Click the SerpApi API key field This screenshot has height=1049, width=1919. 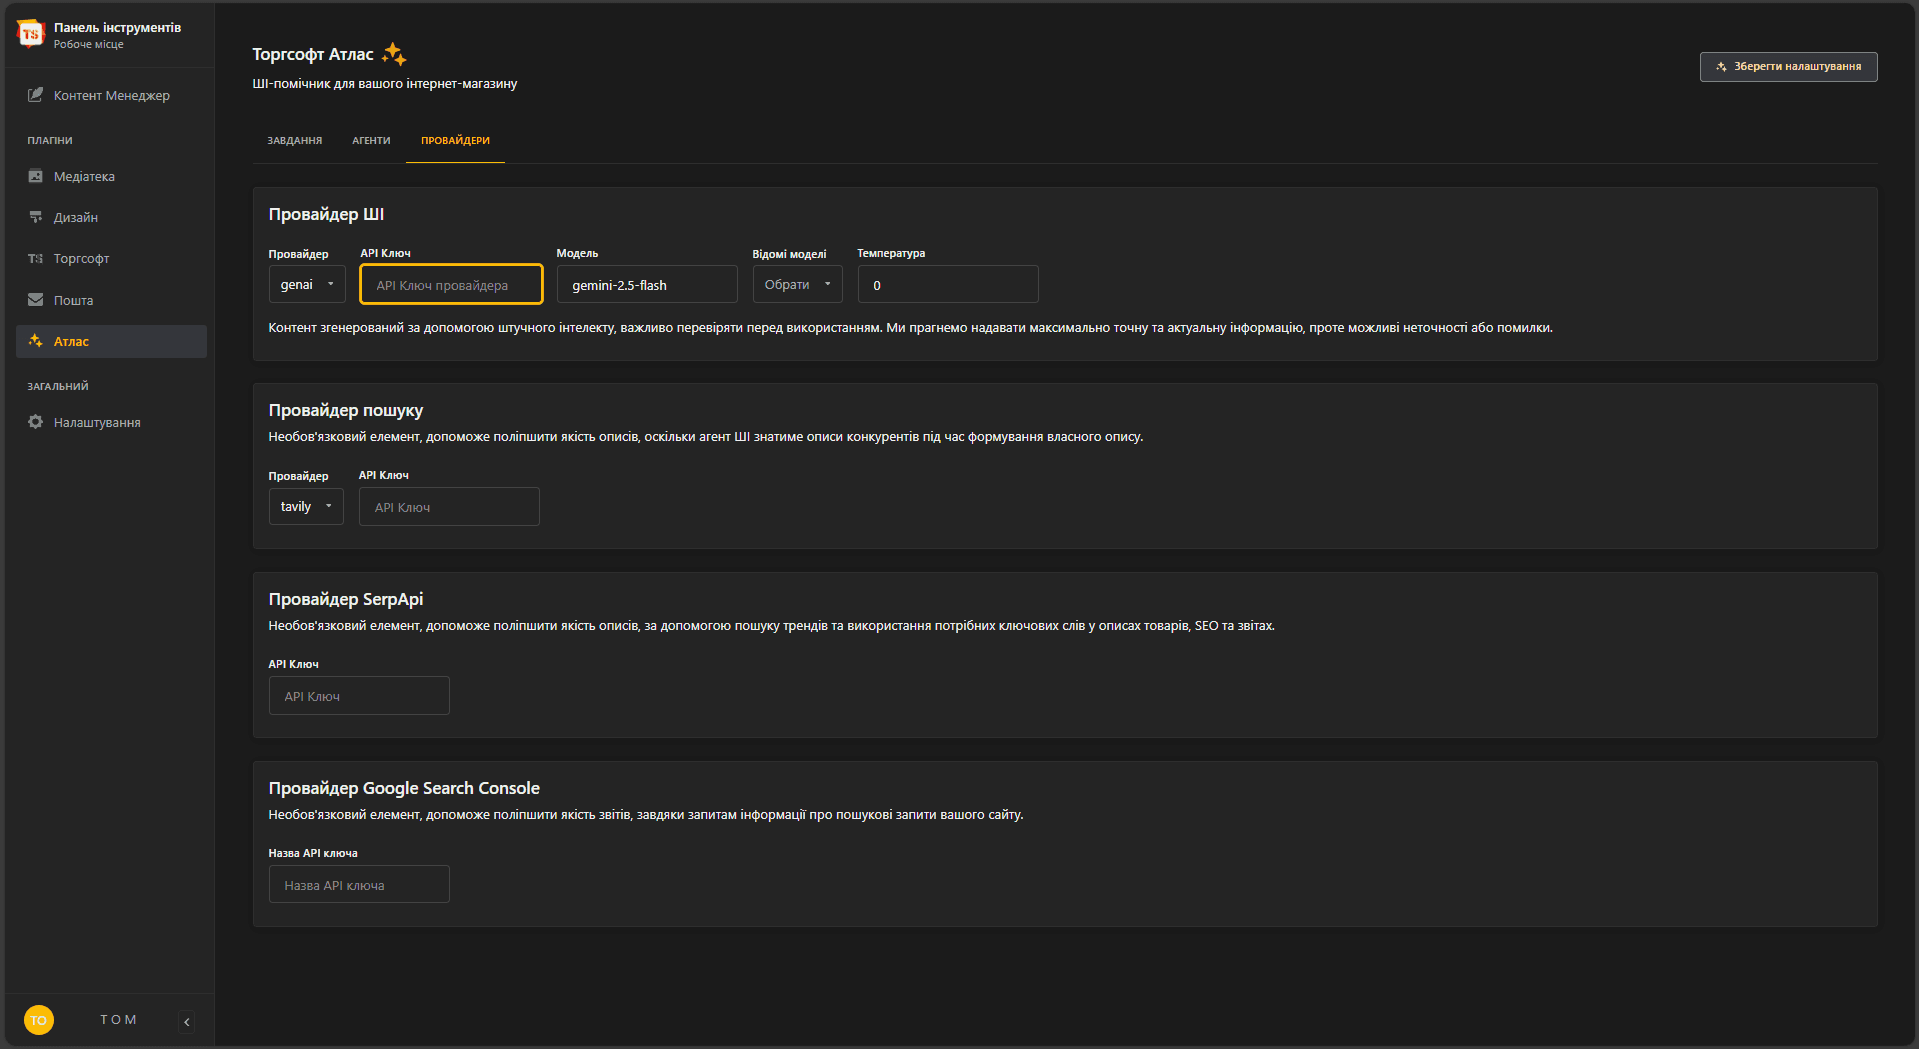[x=359, y=696]
